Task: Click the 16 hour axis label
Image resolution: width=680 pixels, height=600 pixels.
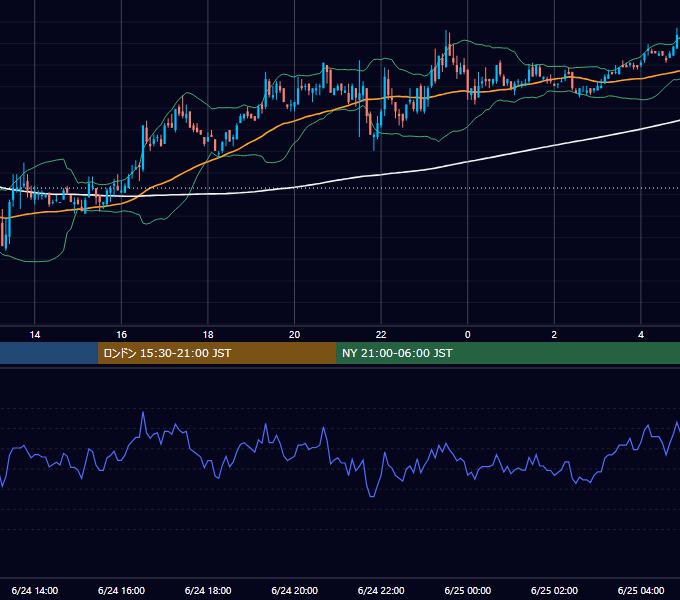Action: 121,335
